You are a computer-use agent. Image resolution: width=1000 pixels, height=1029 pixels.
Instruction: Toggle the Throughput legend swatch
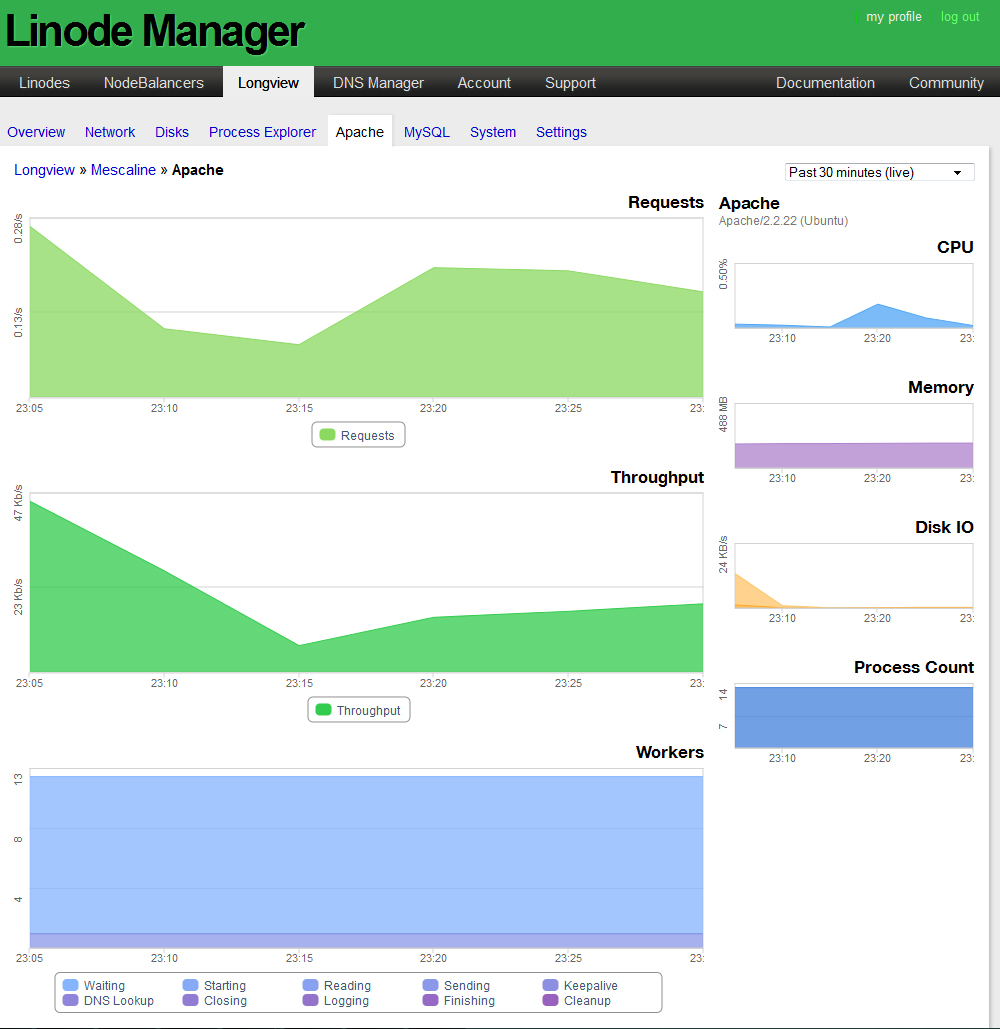323,709
